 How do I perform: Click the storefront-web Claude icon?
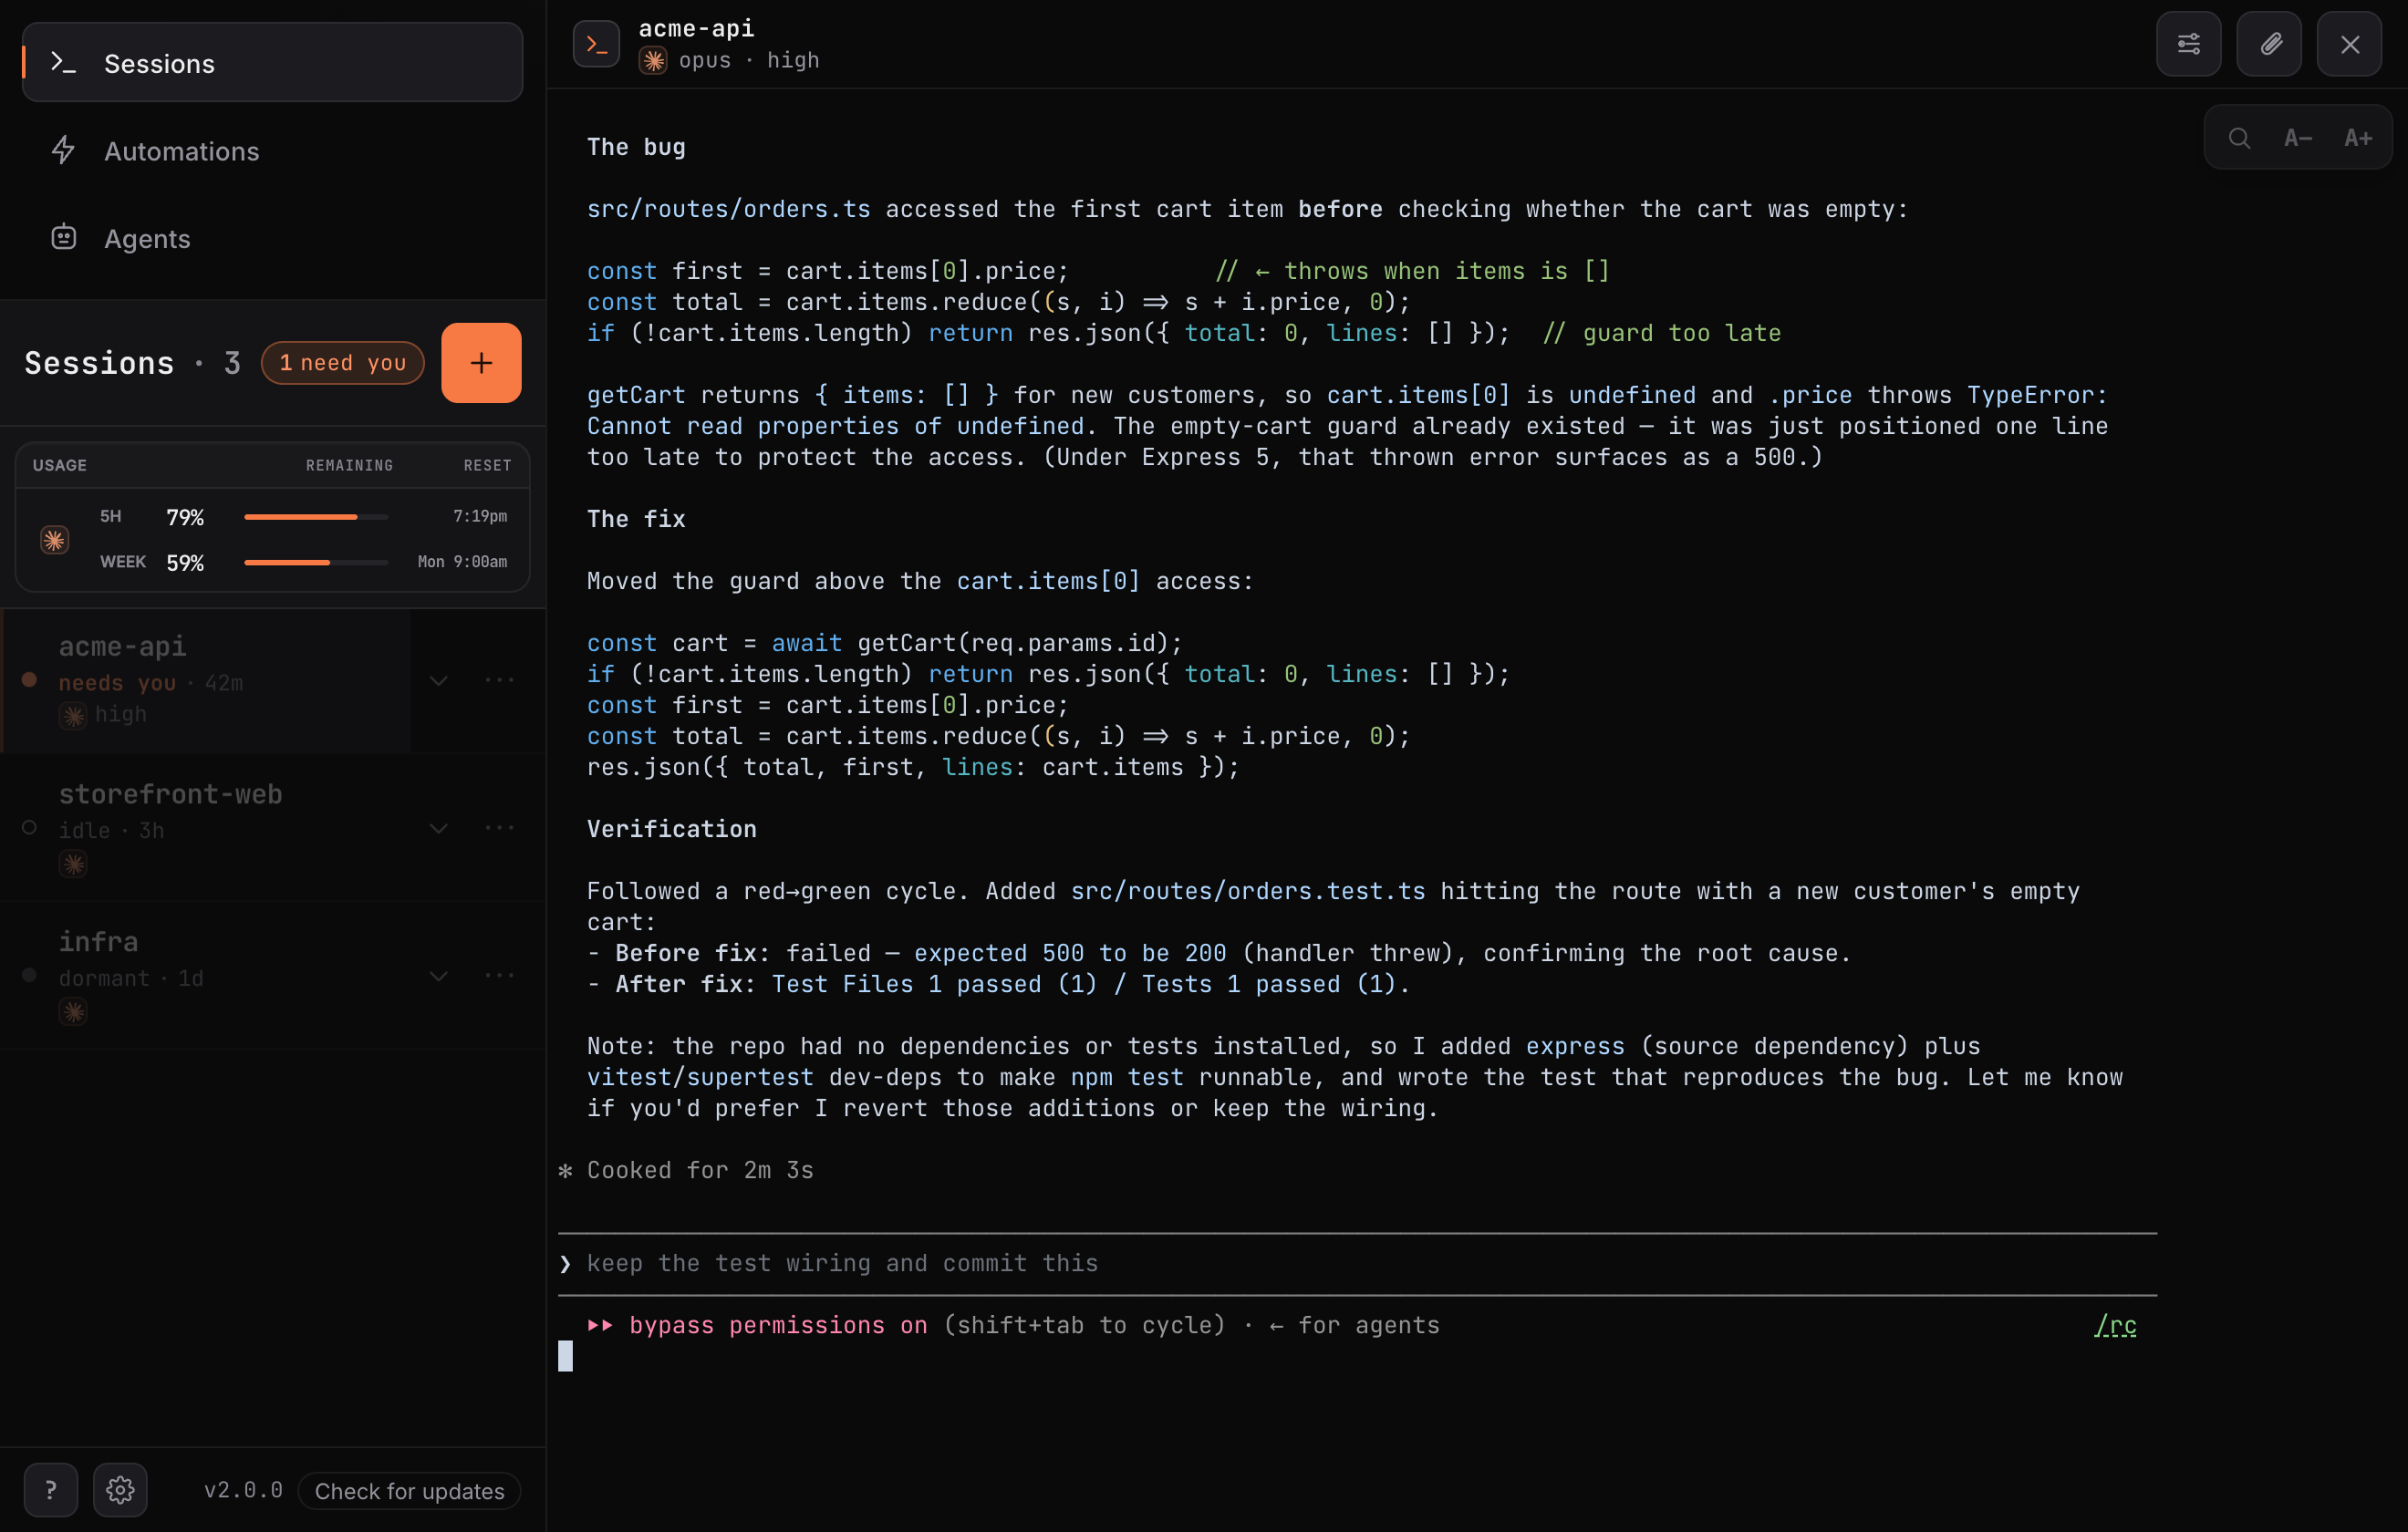73,863
